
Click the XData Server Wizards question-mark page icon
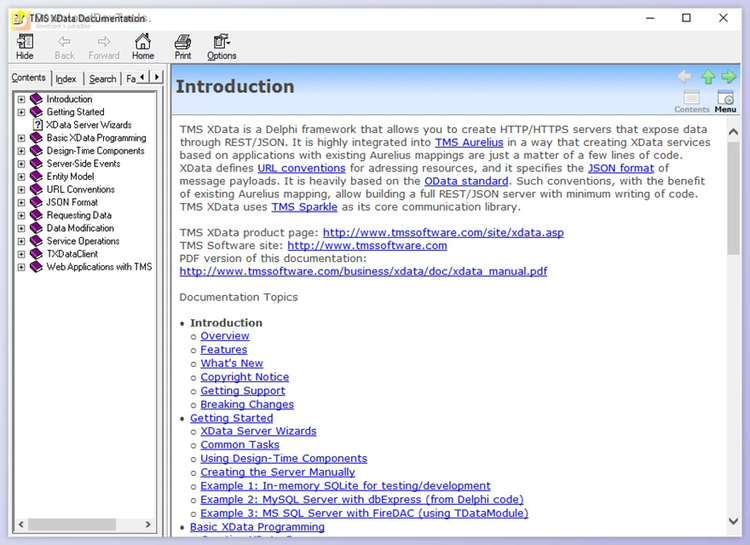click(x=38, y=125)
